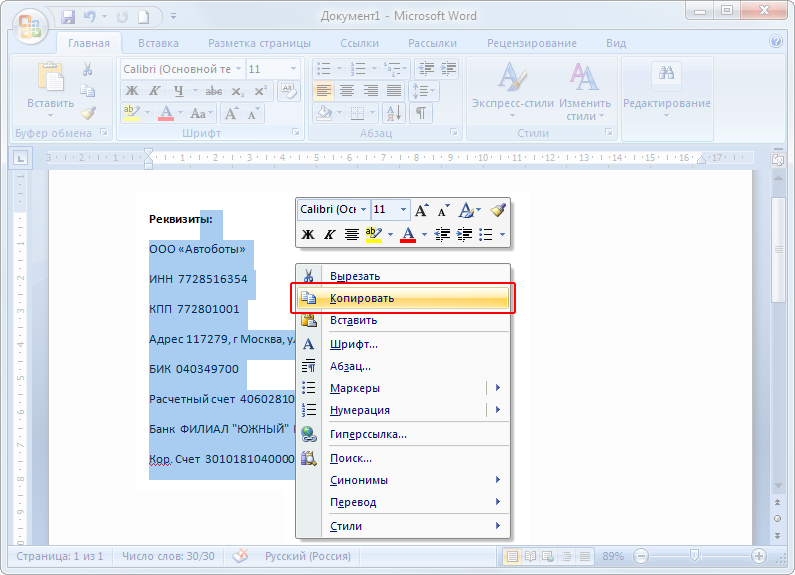Click Поиск... in the context menu
795x575 pixels.
pos(403,458)
